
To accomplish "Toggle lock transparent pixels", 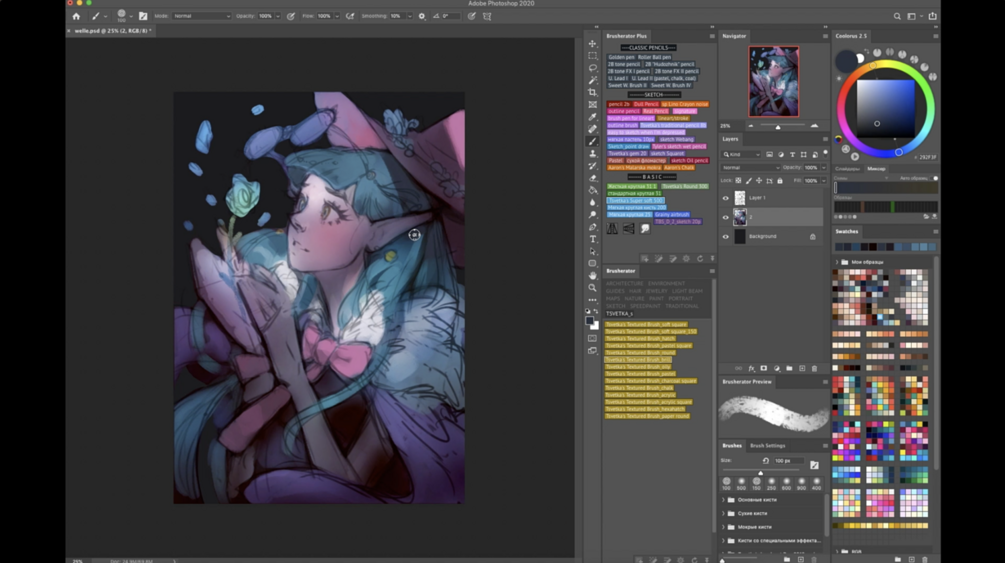I will [x=738, y=181].
